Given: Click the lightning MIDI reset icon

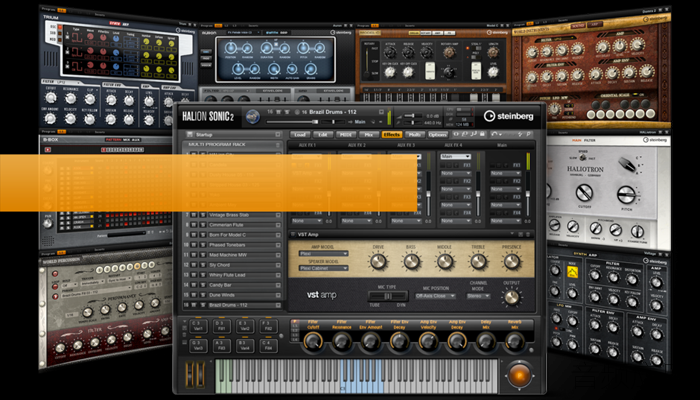Looking at the screenshot, I should click(x=520, y=134).
